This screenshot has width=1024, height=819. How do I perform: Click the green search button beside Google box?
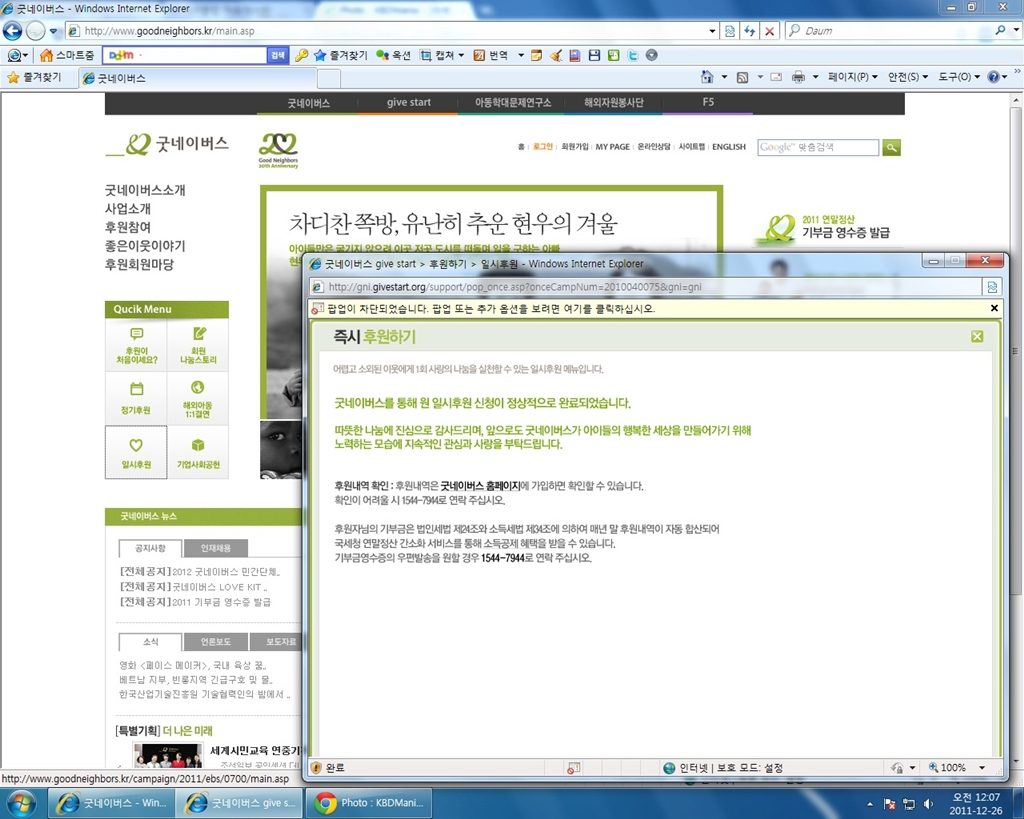tap(891, 148)
